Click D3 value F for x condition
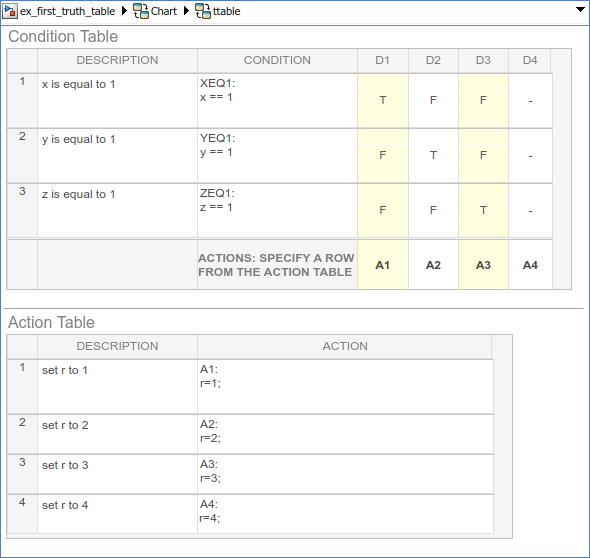The width and height of the screenshot is (590, 558). pos(483,100)
